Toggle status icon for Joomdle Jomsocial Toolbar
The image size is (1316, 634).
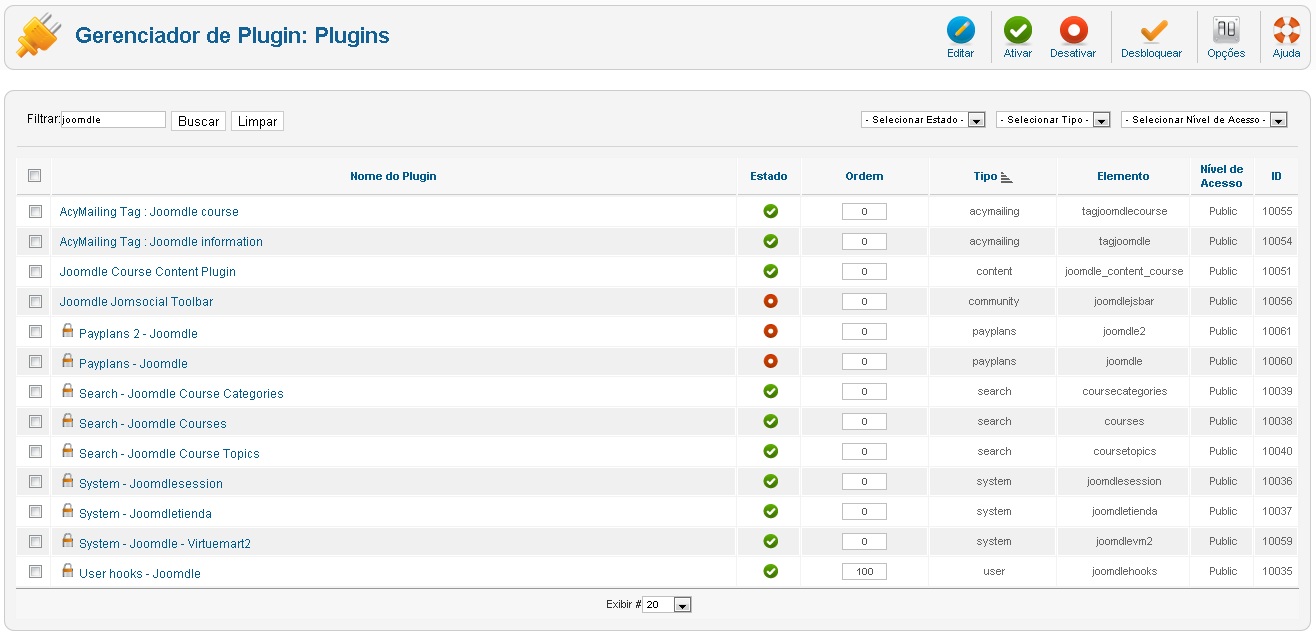770,301
